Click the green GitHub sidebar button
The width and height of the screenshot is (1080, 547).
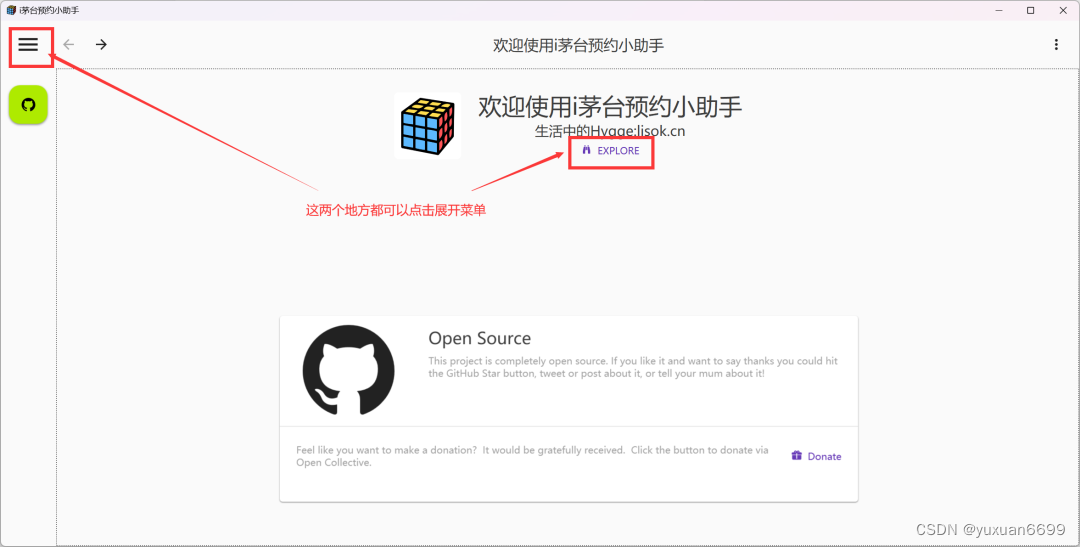point(28,105)
